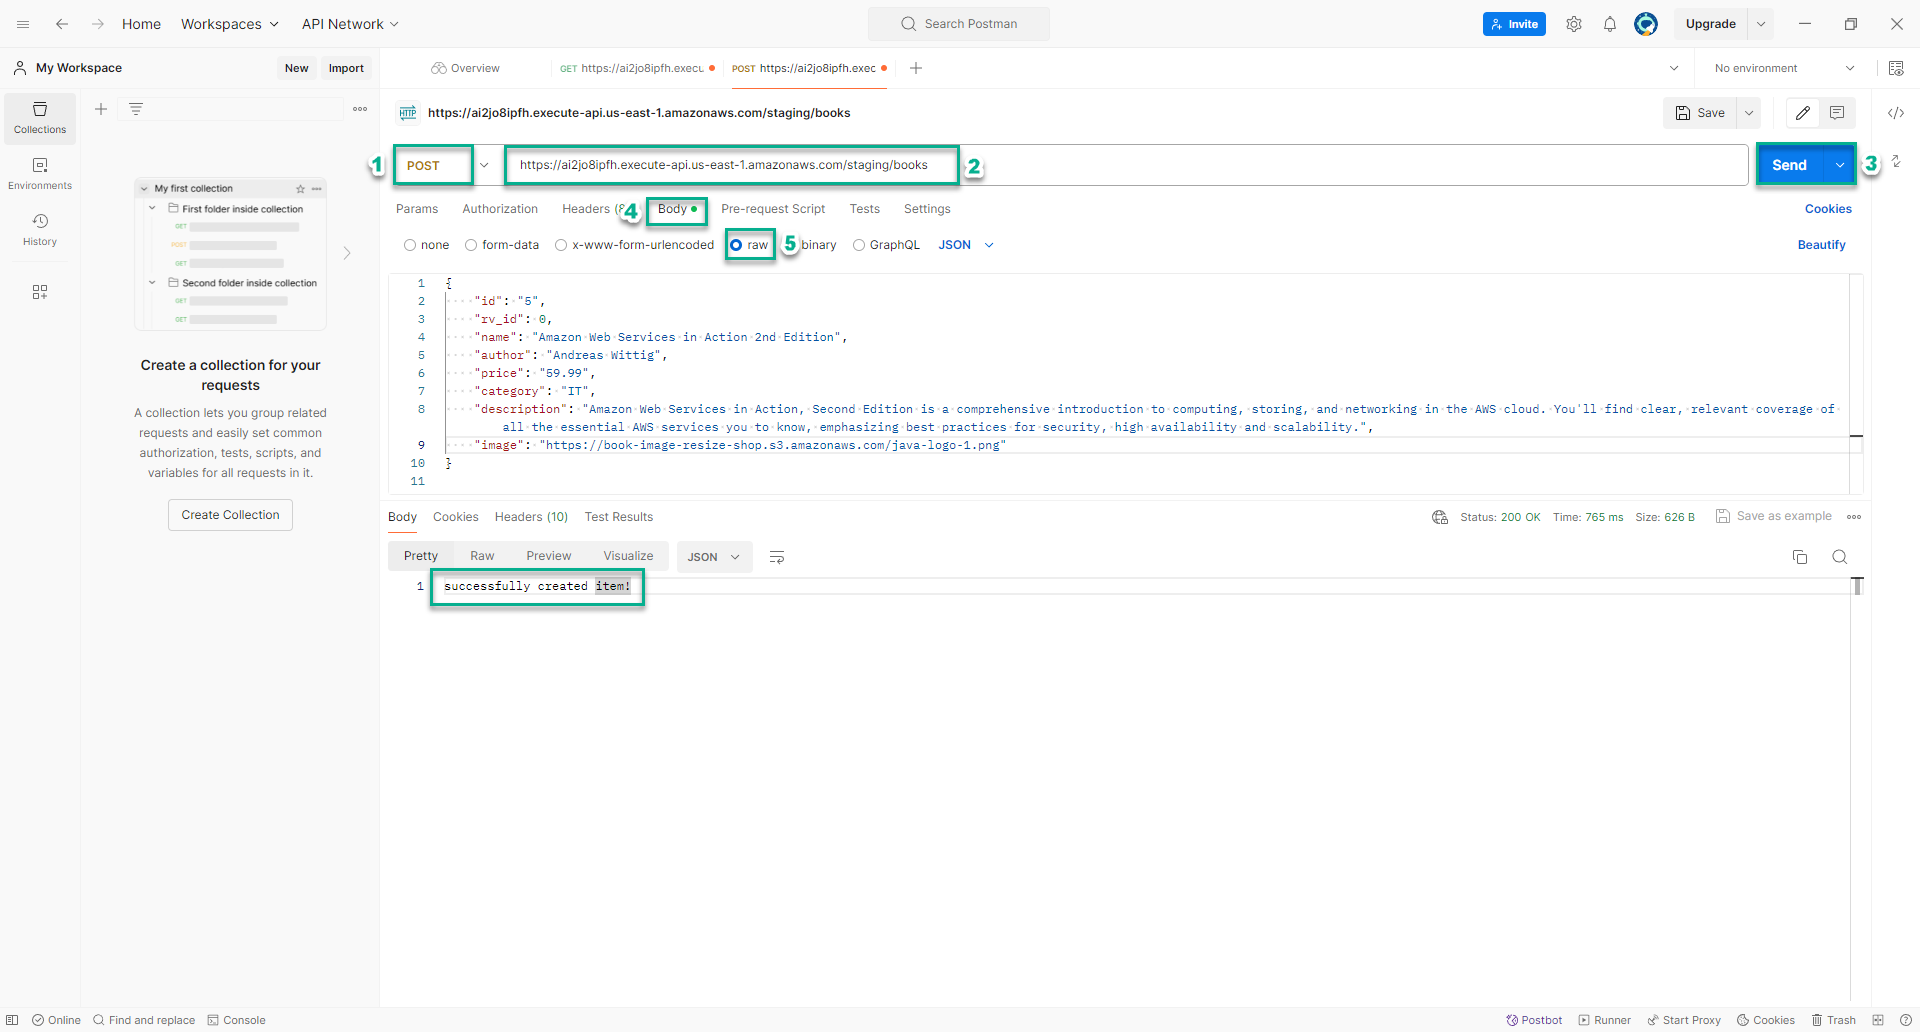Add a new collection with plus icon
1920x1032 pixels.
101,109
